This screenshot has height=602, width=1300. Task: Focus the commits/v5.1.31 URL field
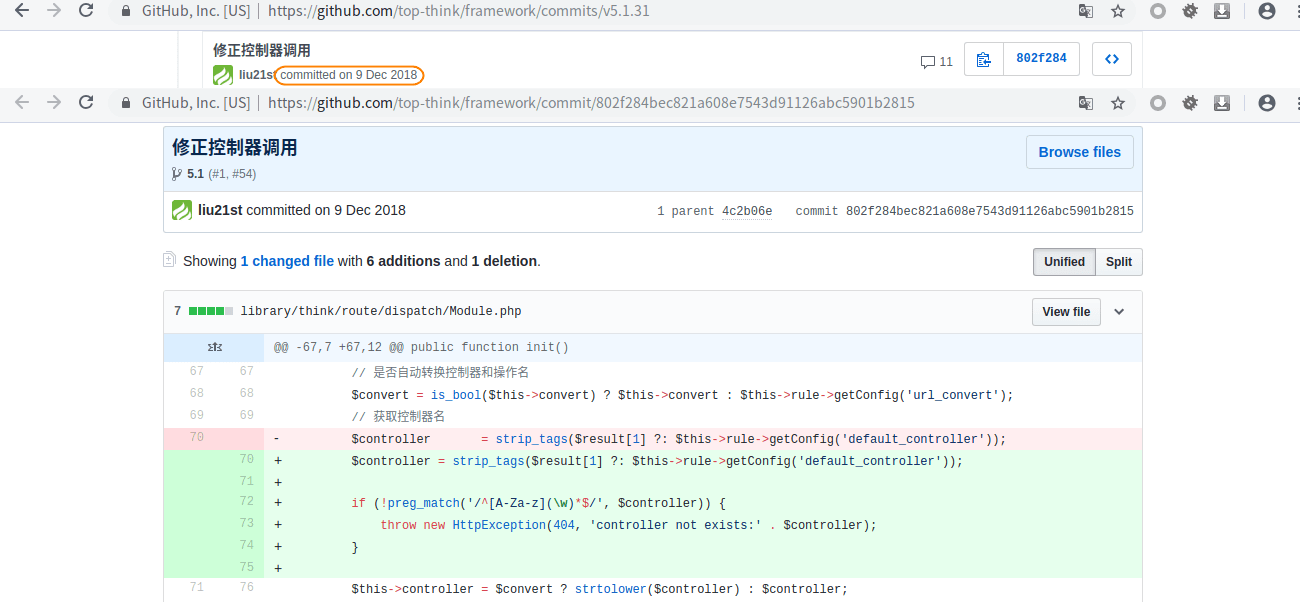pos(590,12)
